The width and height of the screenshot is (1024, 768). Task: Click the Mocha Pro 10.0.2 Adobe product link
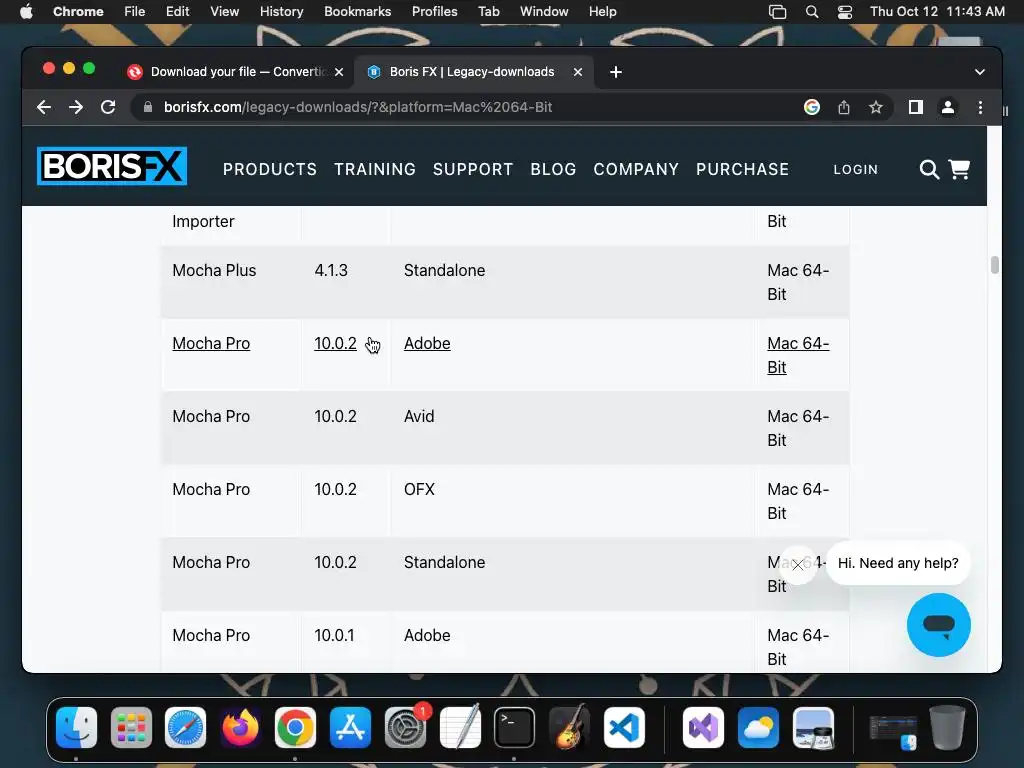click(211, 344)
